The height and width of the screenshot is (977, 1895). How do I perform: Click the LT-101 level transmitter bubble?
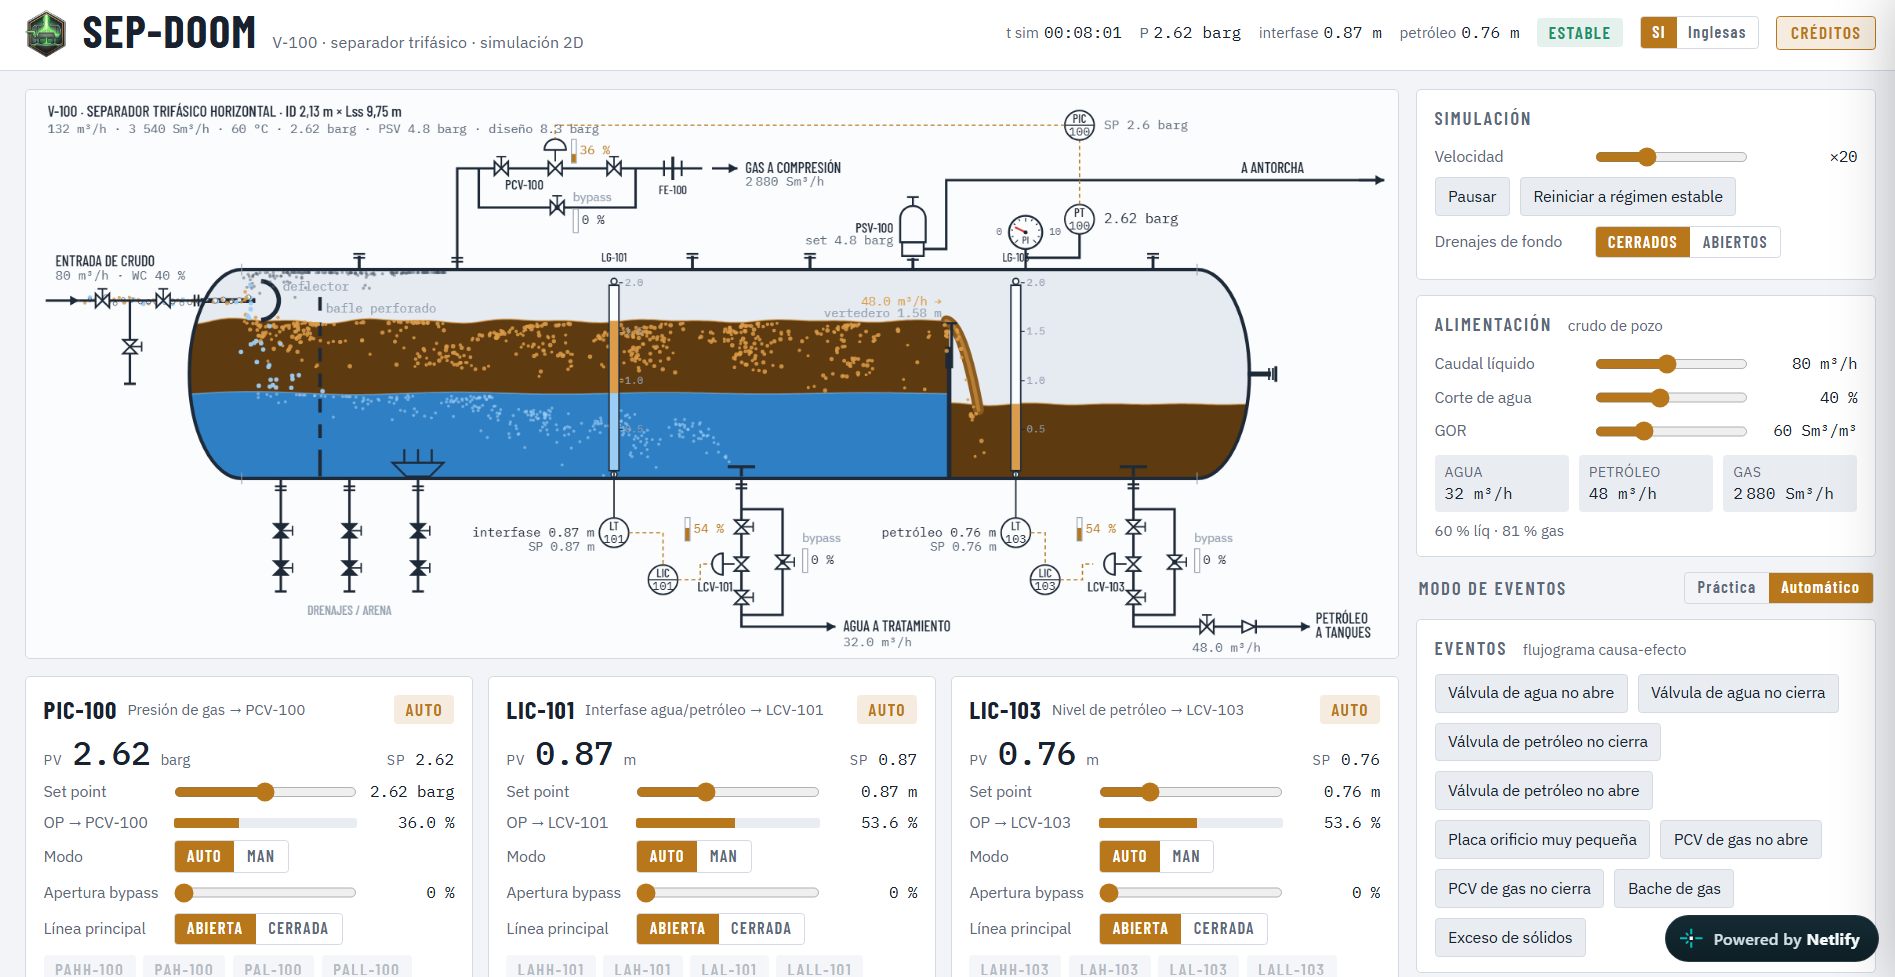click(614, 532)
